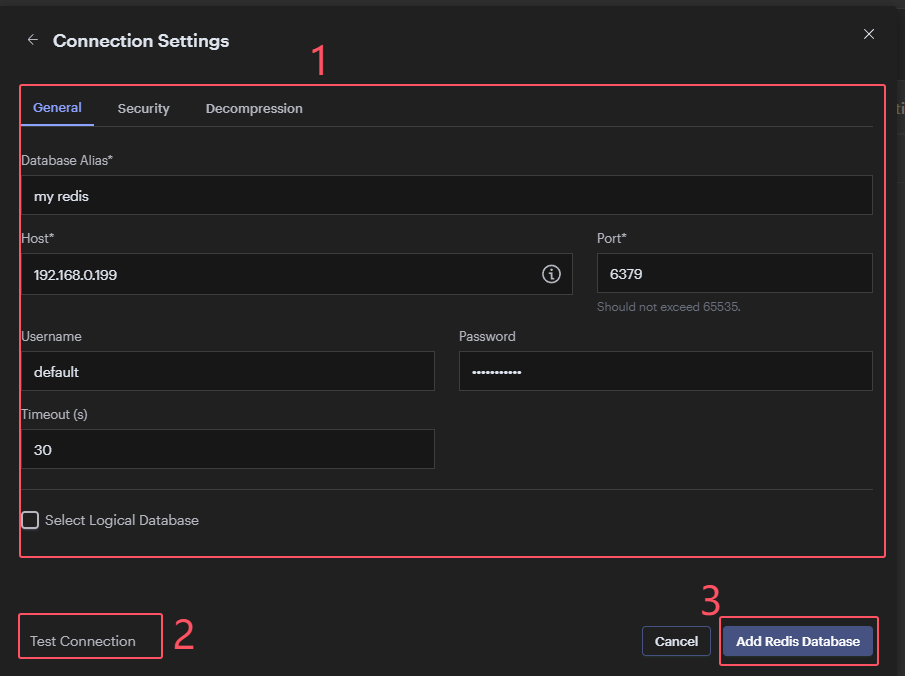This screenshot has width=905, height=676.
Task: Show host info tooltip icon
Action: pyautogui.click(x=551, y=274)
